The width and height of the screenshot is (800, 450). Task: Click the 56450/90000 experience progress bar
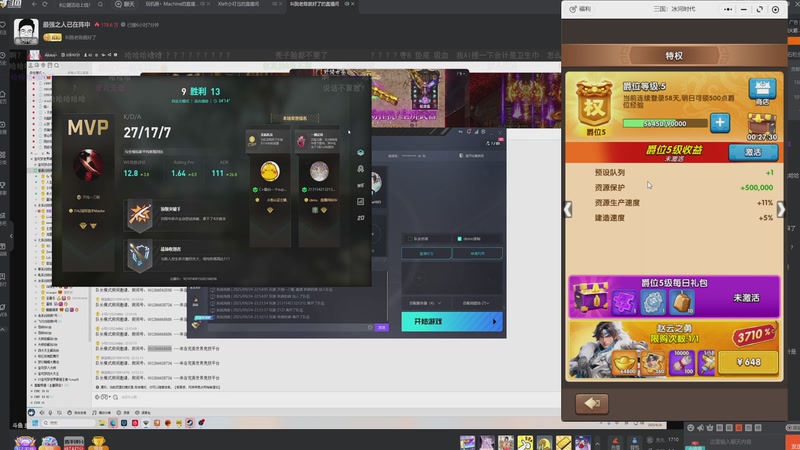665,123
